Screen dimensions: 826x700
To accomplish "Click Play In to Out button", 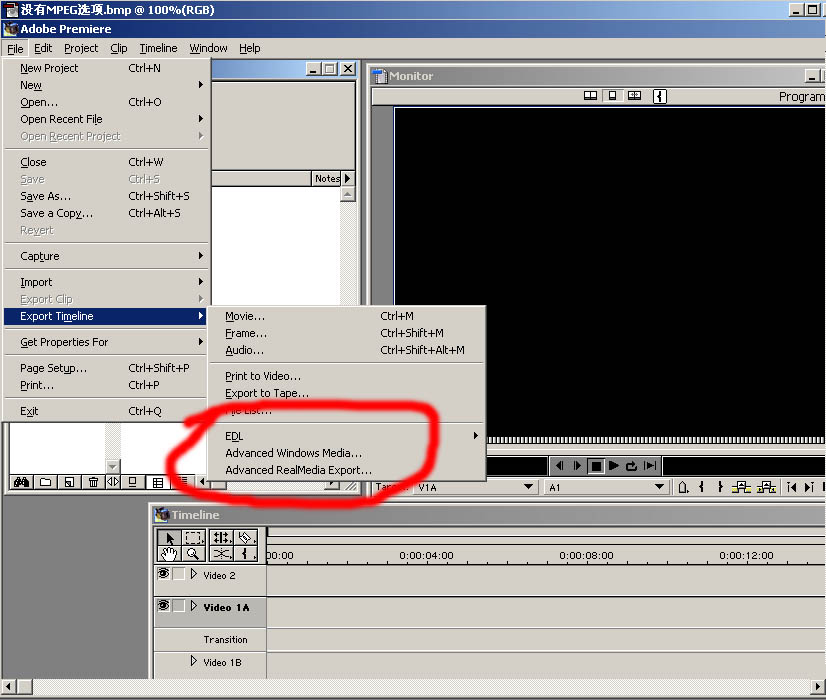I will (651, 466).
